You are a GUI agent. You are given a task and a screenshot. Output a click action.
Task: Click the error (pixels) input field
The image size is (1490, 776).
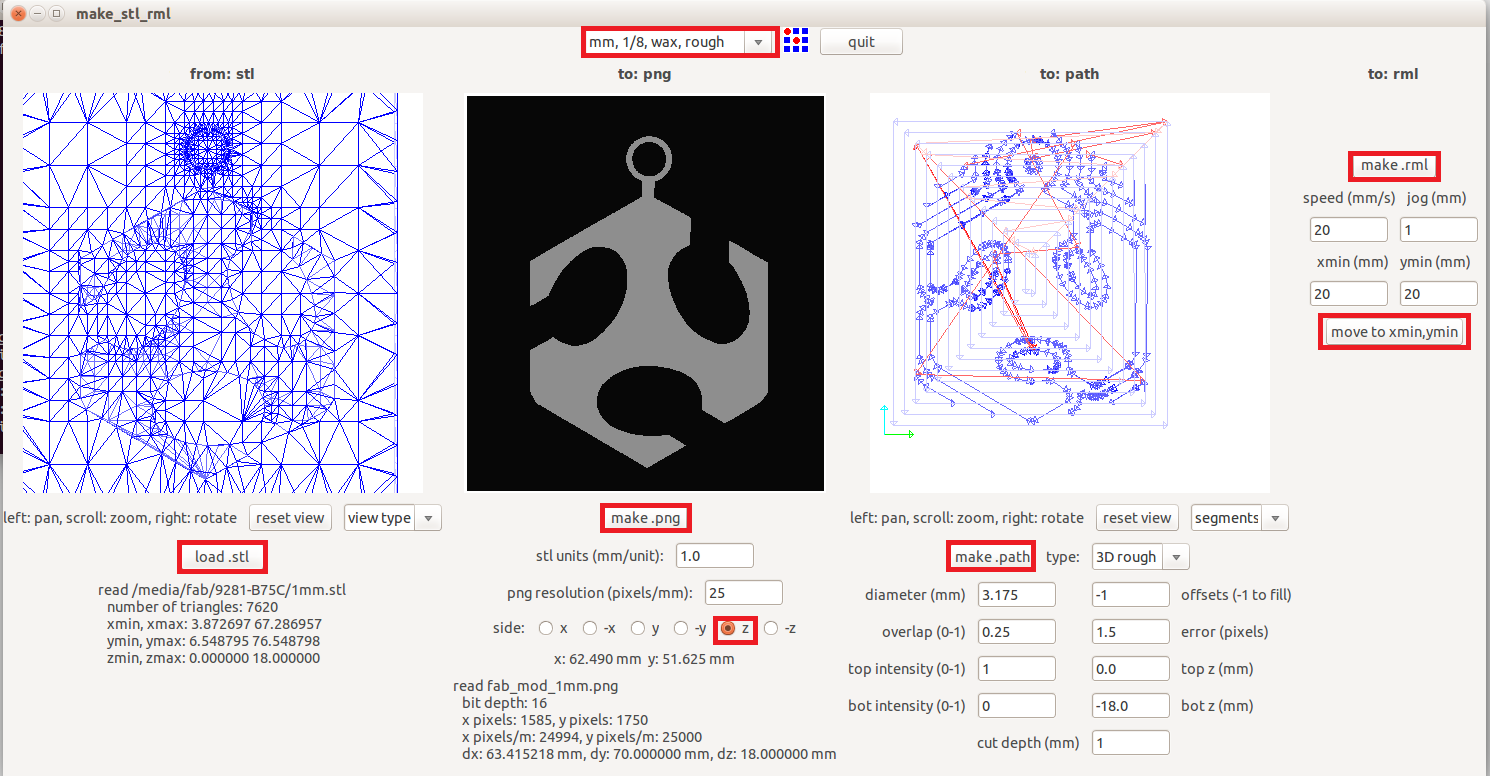click(x=1131, y=632)
